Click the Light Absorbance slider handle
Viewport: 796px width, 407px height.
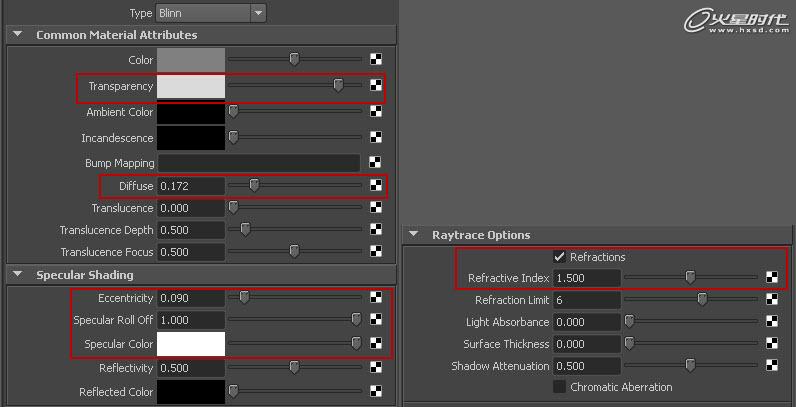[629, 321]
